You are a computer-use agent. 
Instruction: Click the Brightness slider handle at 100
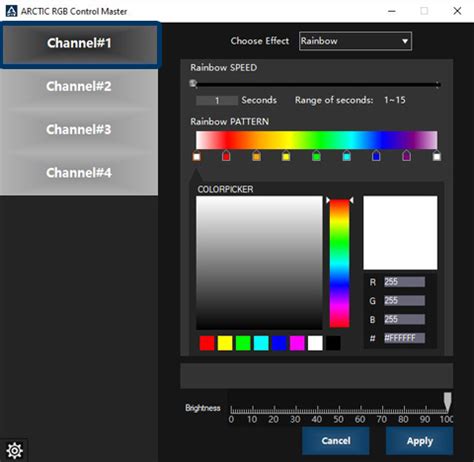click(447, 401)
